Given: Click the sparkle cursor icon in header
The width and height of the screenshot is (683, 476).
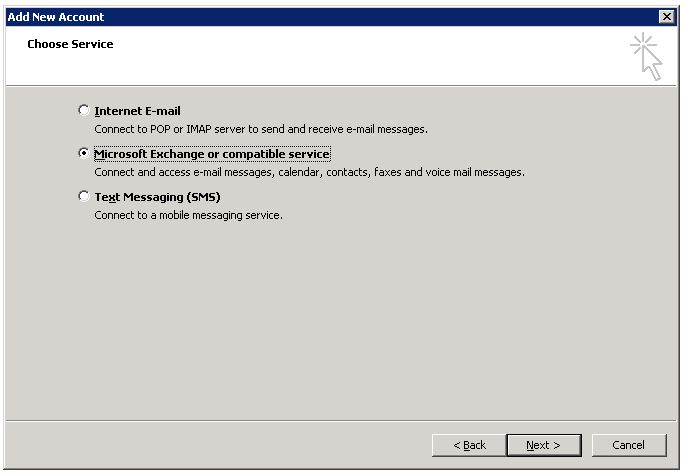Looking at the screenshot, I should point(646,55).
